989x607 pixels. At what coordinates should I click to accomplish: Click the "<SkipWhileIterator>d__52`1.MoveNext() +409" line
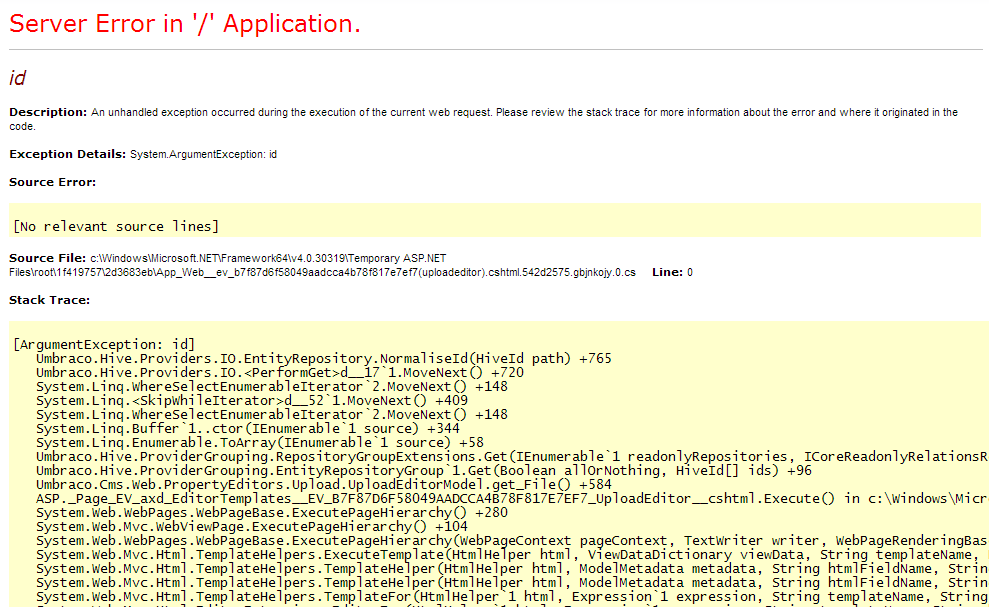point(252,401)
